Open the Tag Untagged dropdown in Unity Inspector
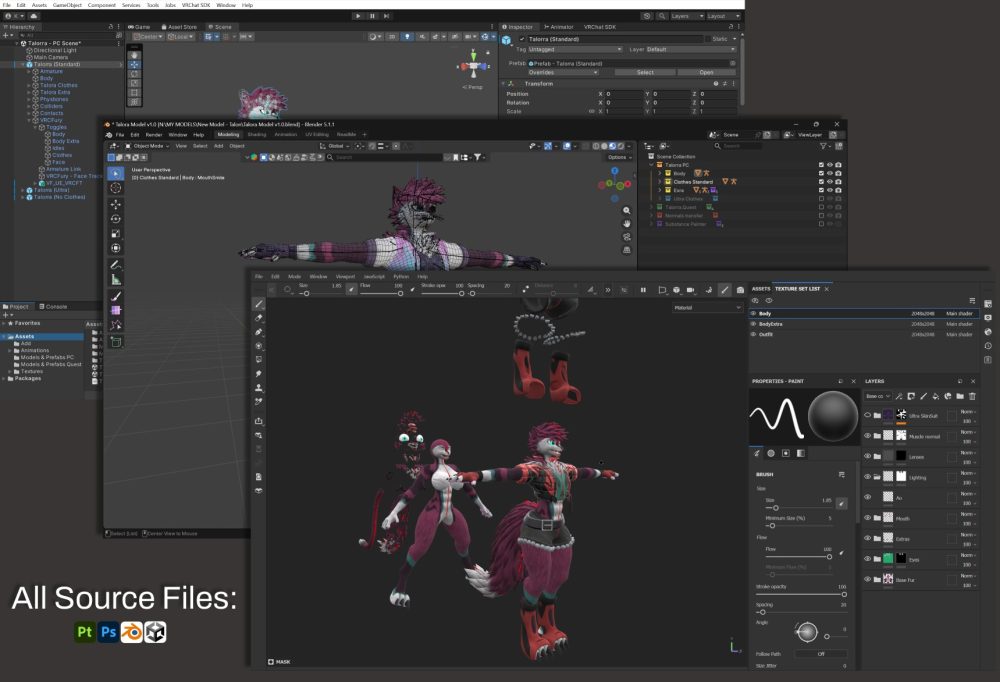Viewport: 1000px width, 682px height. click(575, 49)
